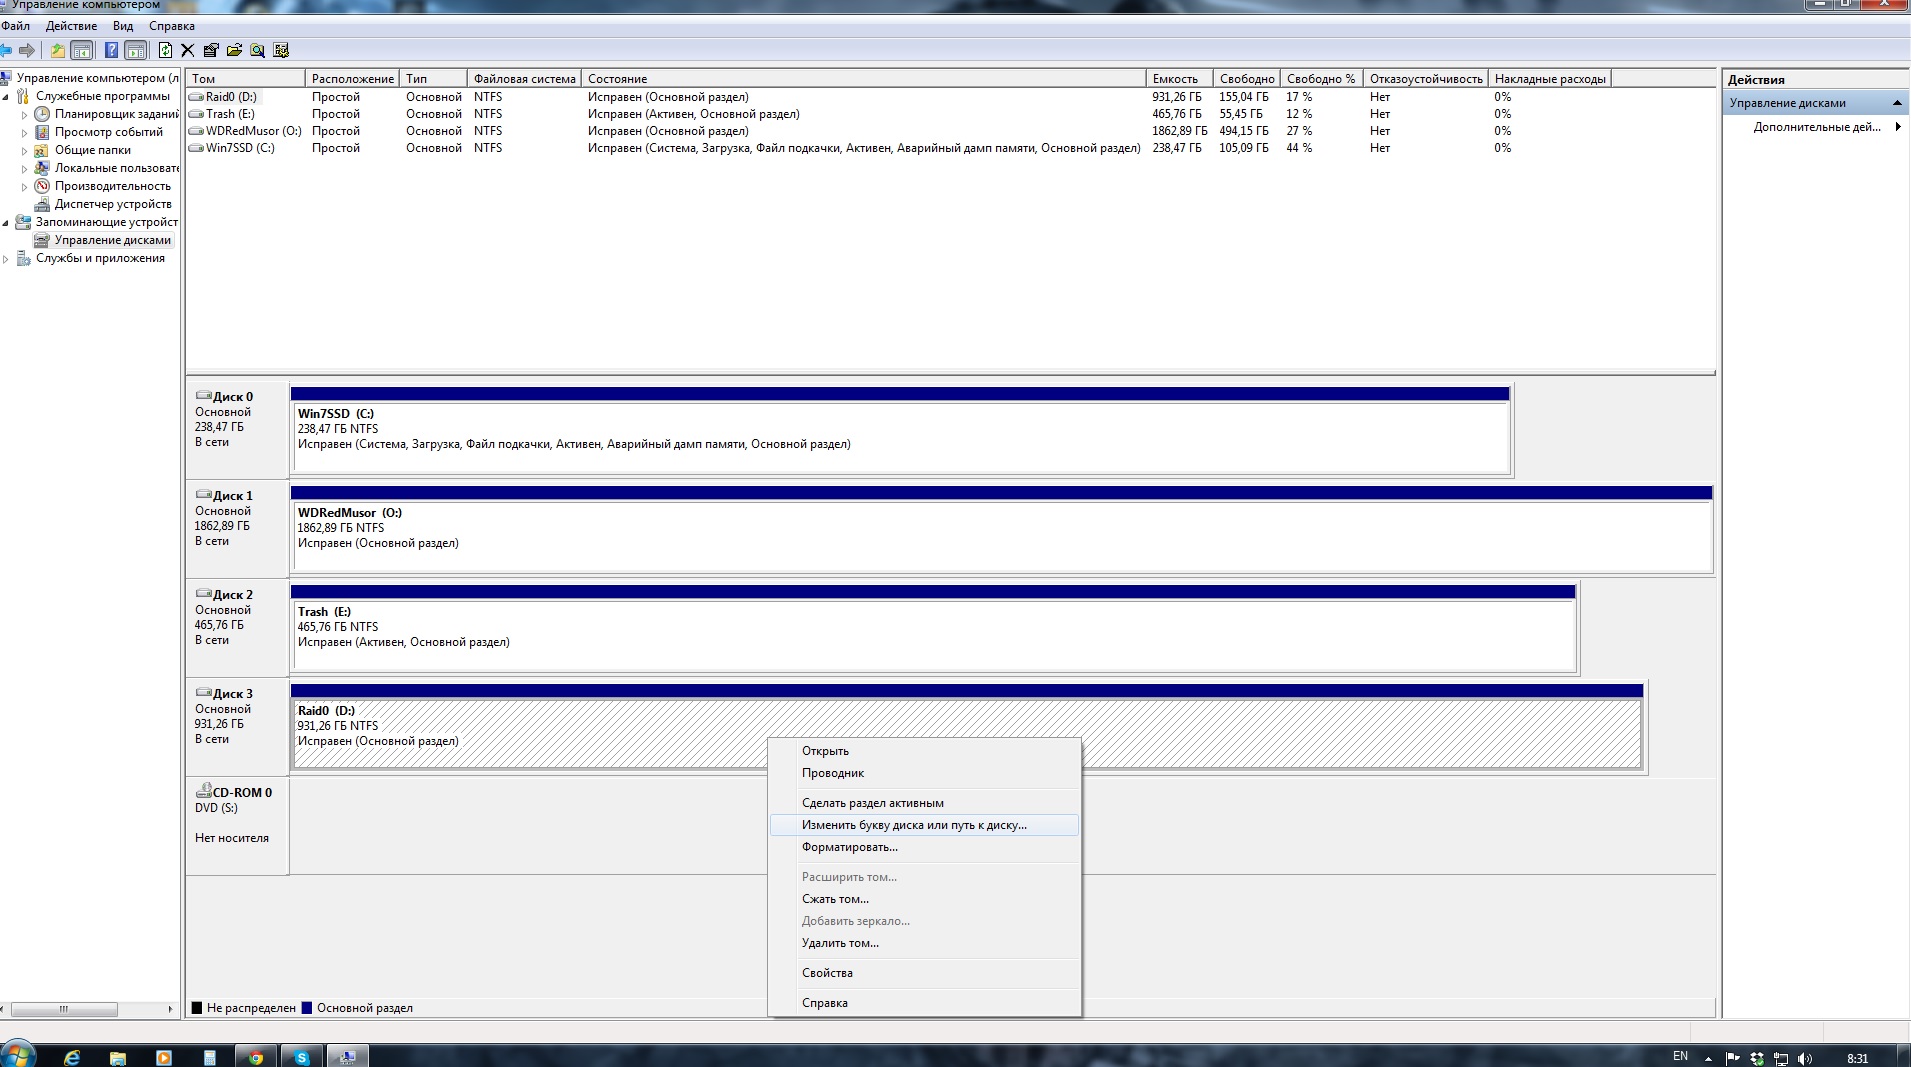This screenshot has height=1067, width=1911.
Task: Choose Изменить букву диска или путь
Action: pos(913,825)
